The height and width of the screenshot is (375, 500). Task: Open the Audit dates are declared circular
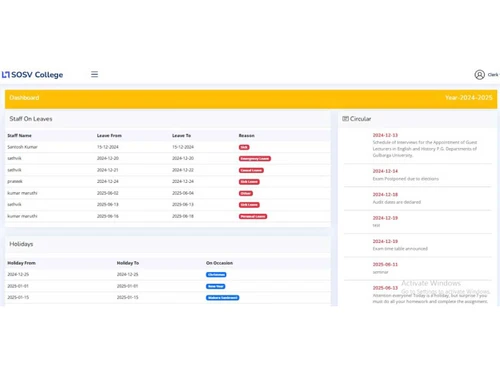[397, 202]
